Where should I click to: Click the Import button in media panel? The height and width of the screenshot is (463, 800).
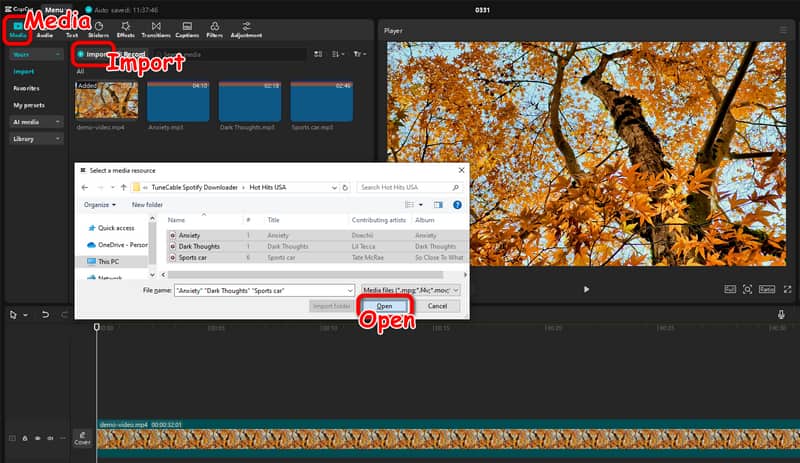[x=93, y=54]
